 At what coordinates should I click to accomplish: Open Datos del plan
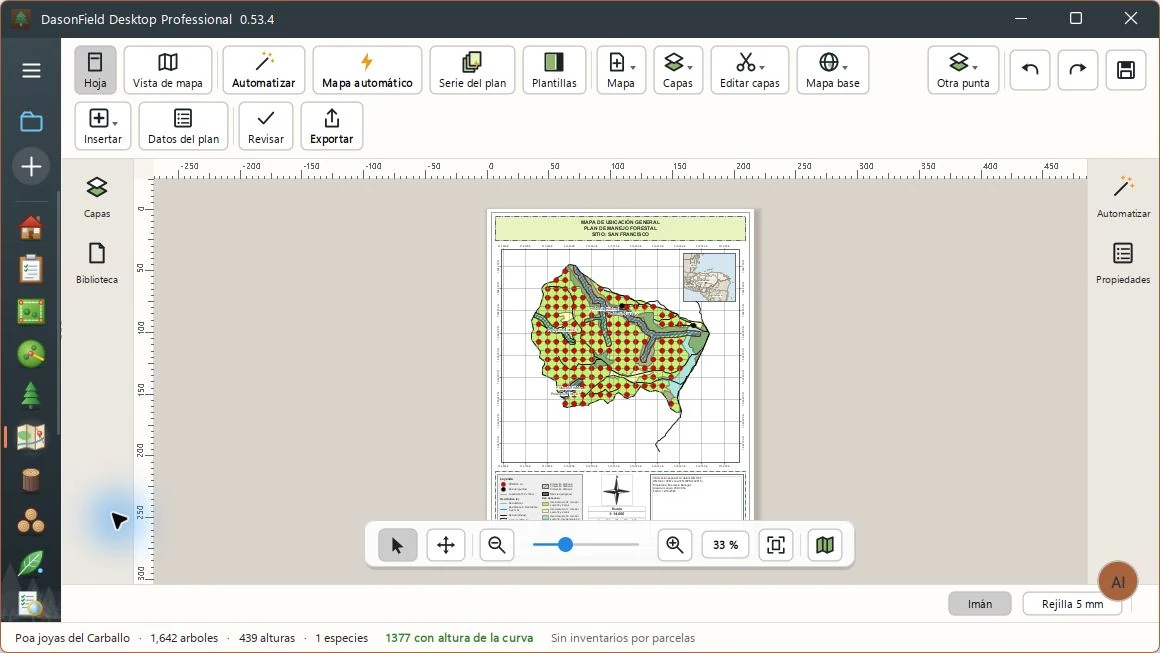[x=183, y=126]
